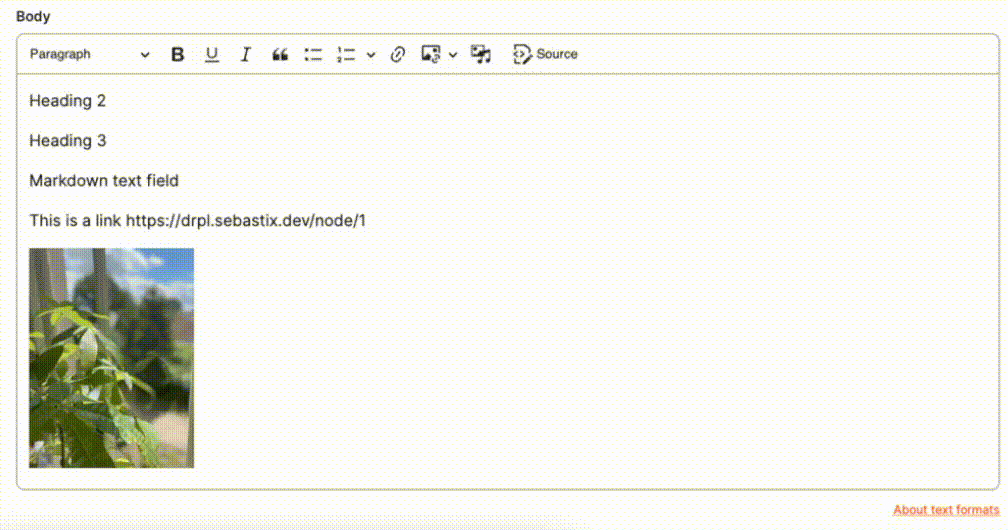This screenshot has height=530, width=1008.
Task: Click the https://drpl.sebastix.dev/node/1 URL text
Action: 246,221
